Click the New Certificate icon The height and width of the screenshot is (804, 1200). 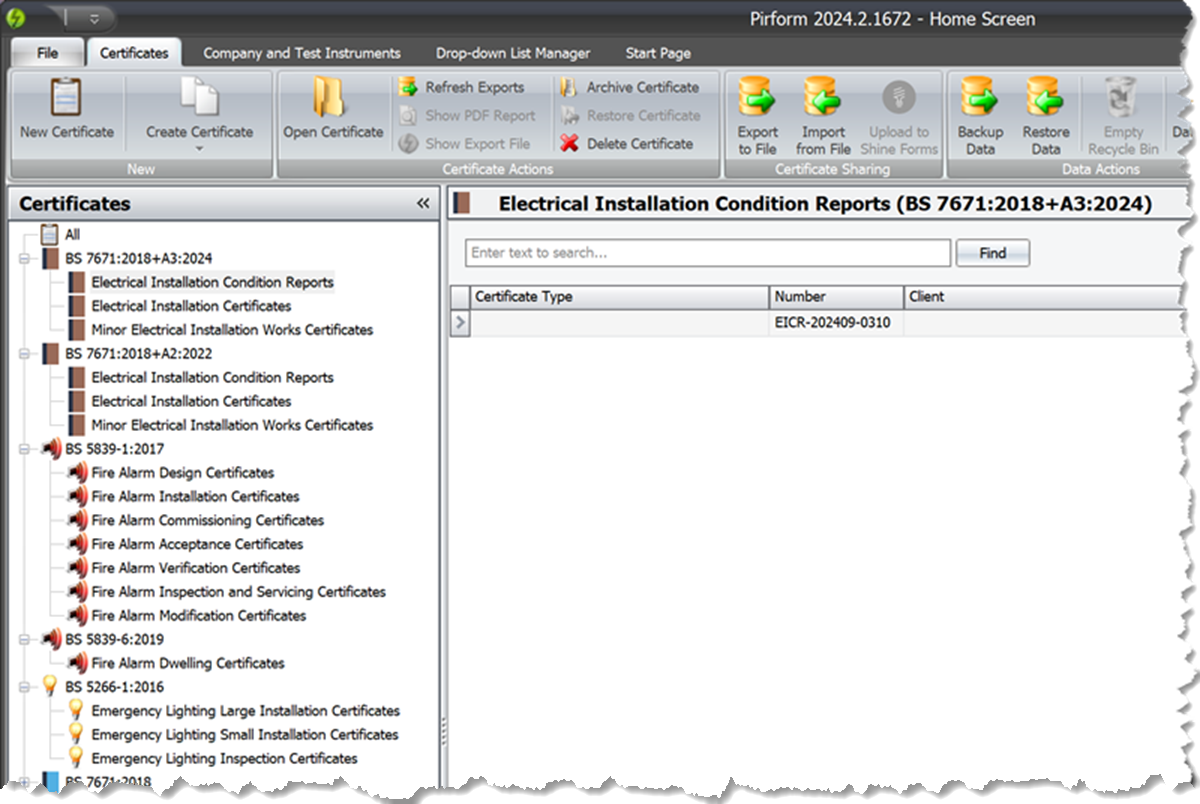pos(66,100)
